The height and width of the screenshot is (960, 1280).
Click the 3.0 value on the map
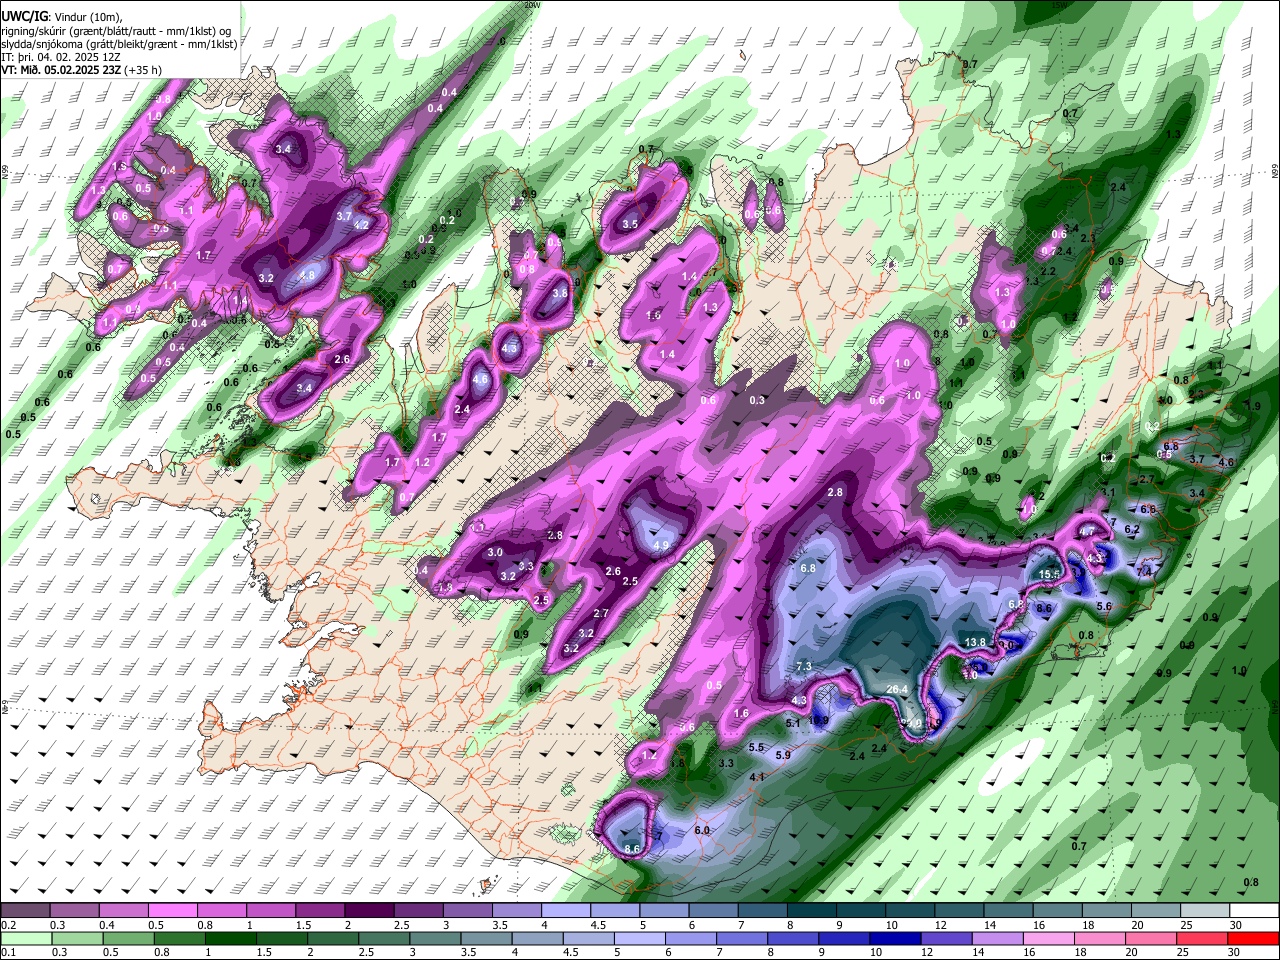[x=495, y=553]
